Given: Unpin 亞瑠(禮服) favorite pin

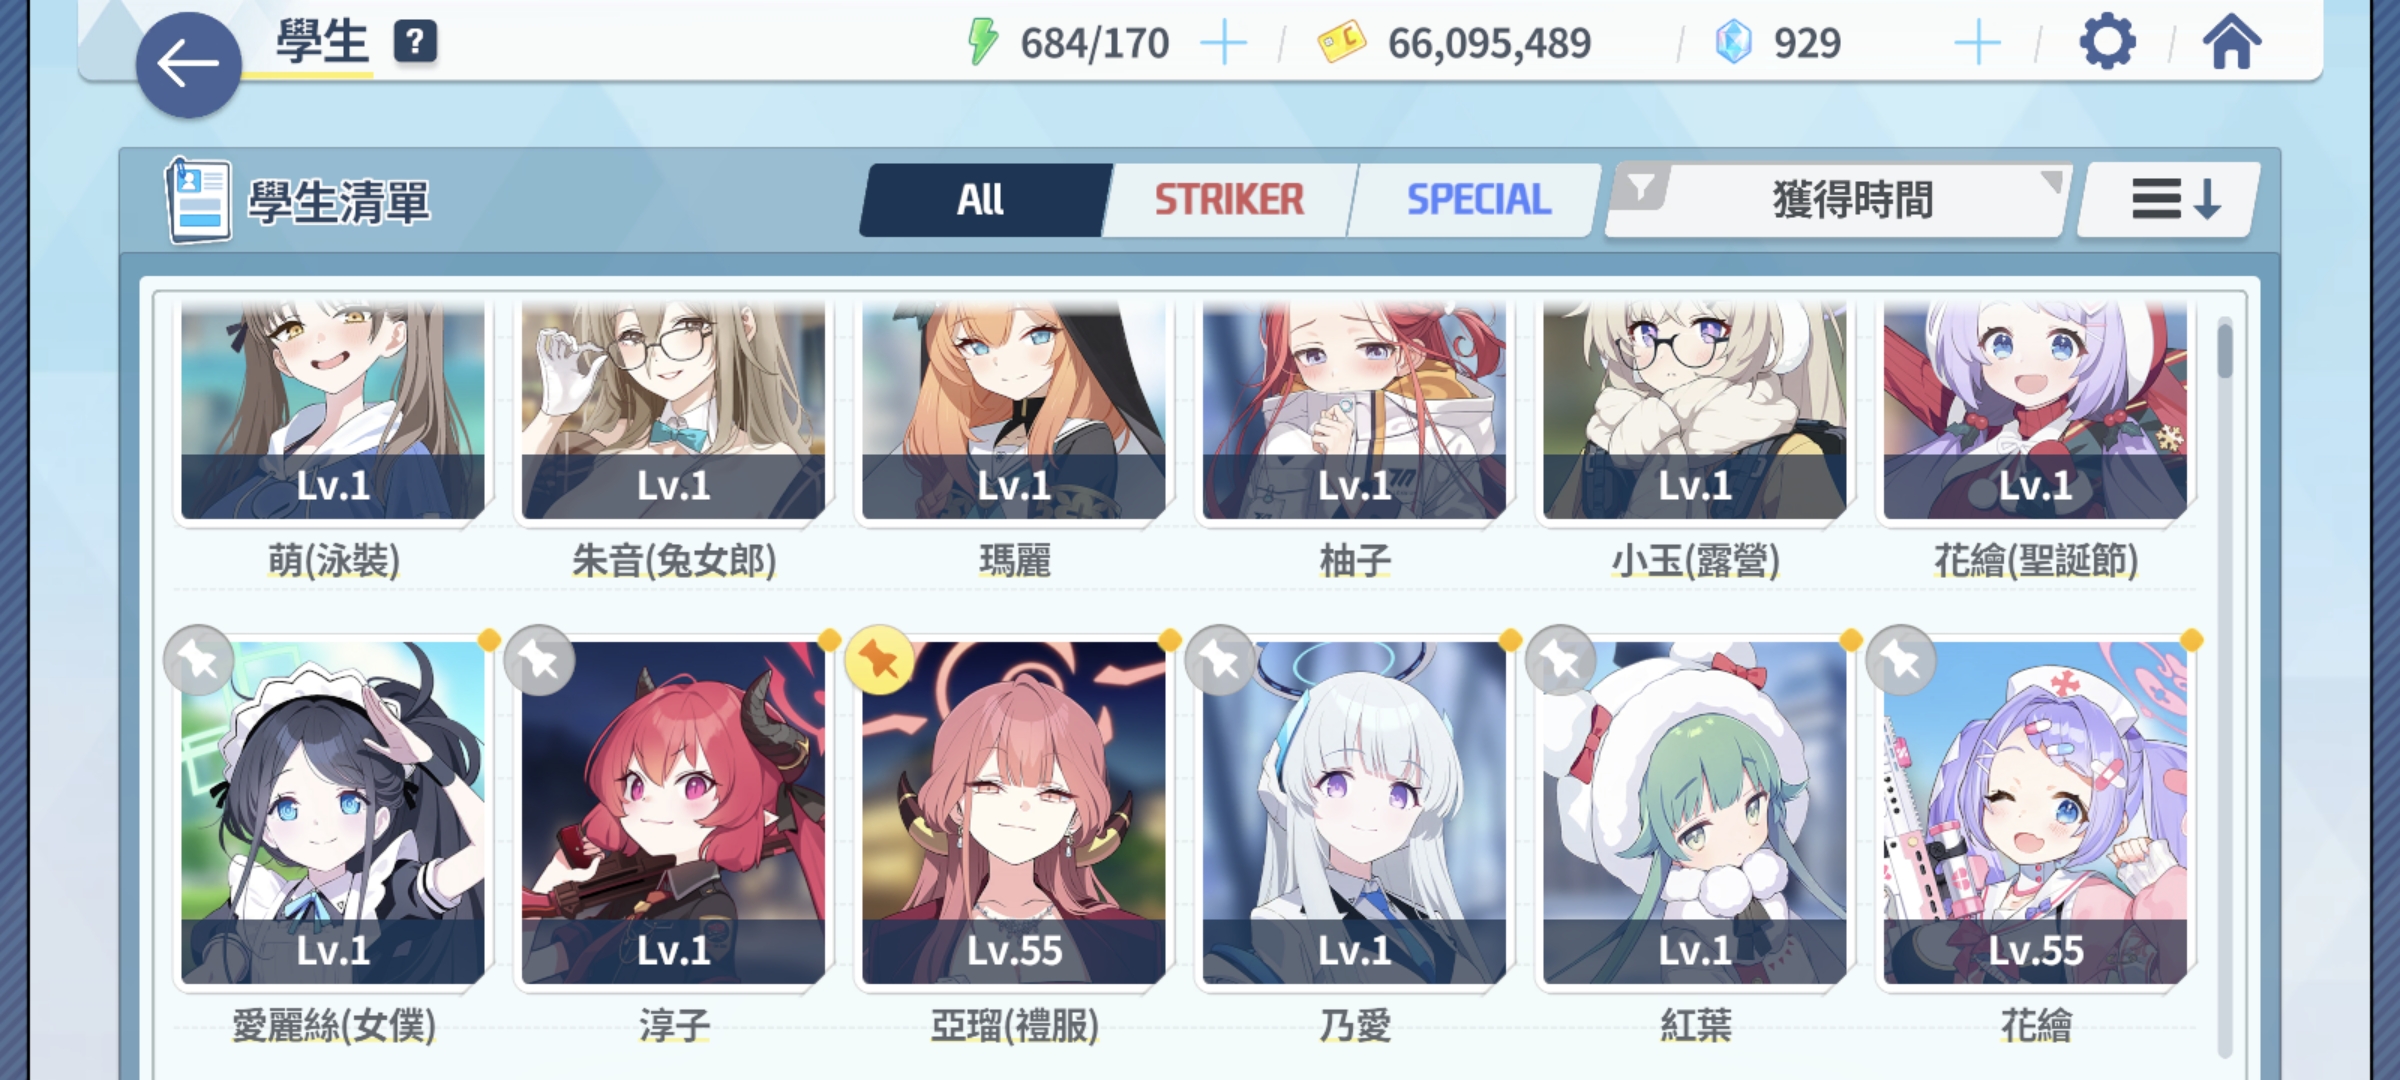Looking at the screenshot, I should tap(880, 660).
